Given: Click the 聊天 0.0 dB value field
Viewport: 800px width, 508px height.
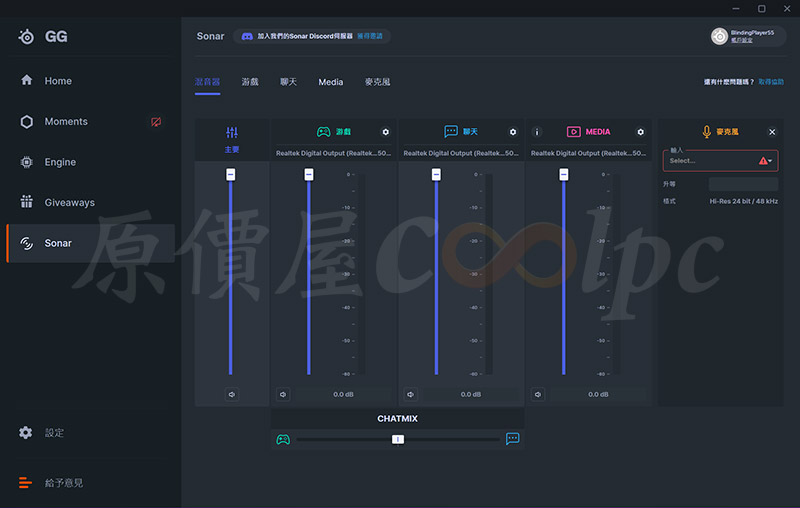Looking at the screenshot, I should (471, 394).
